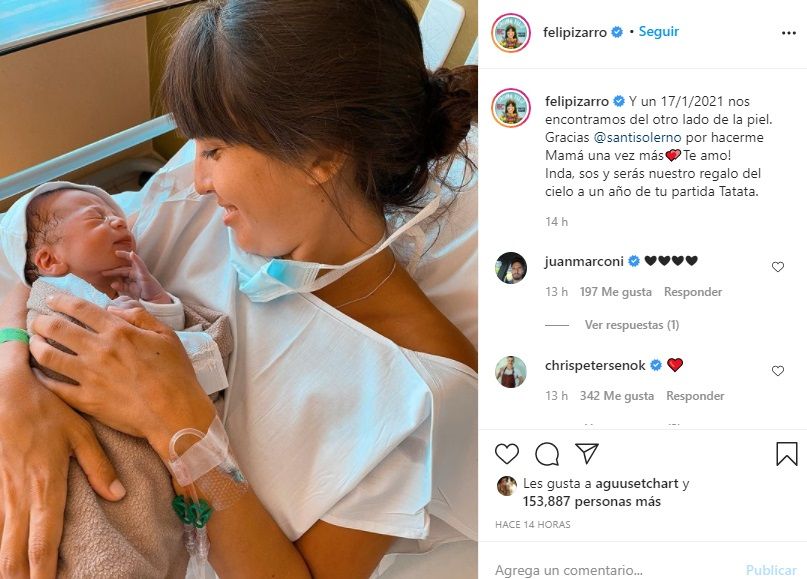This screenshot has width=807, height=579.
Task: Expand Ver respuestas (1) under juanmarconi
Action: [x=631, y=325]
